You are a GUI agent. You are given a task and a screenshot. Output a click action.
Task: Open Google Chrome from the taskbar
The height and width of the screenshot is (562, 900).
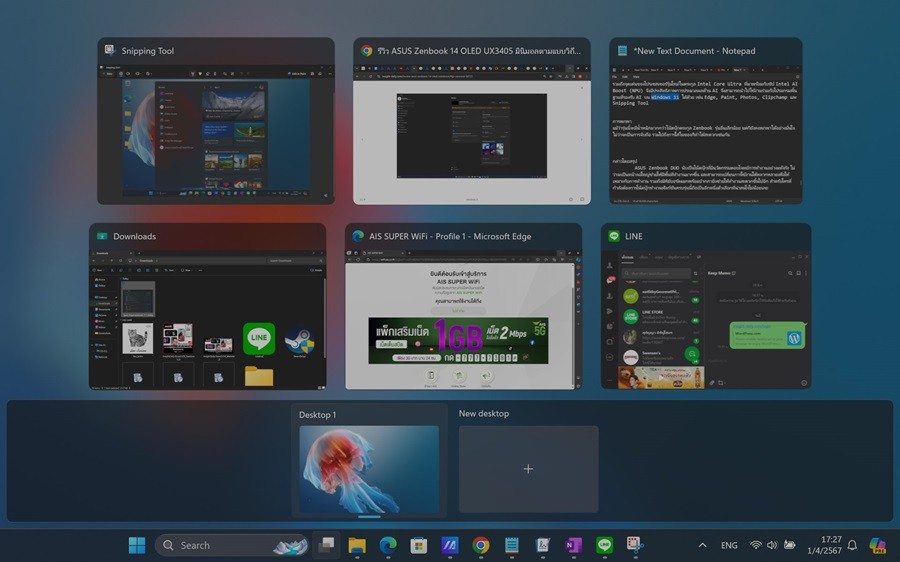[481, 545]
